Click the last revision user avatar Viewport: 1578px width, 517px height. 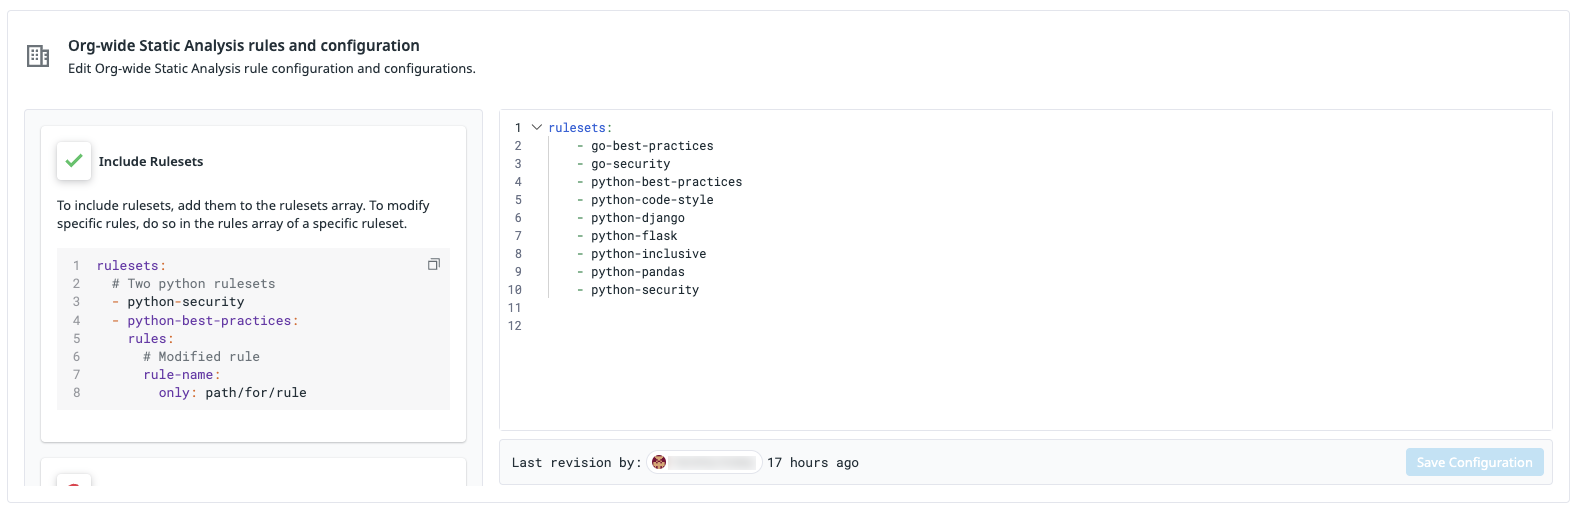(x=659, y=462)
